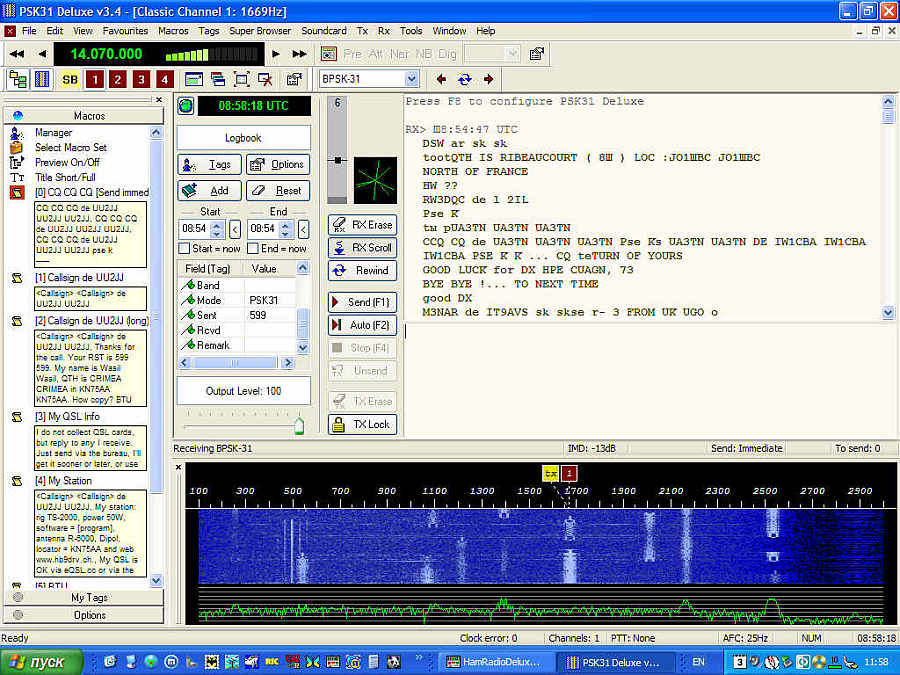This screenshot has height=675, width=900.
Task: Close the waterfall panel with its X
Action: 179,467
